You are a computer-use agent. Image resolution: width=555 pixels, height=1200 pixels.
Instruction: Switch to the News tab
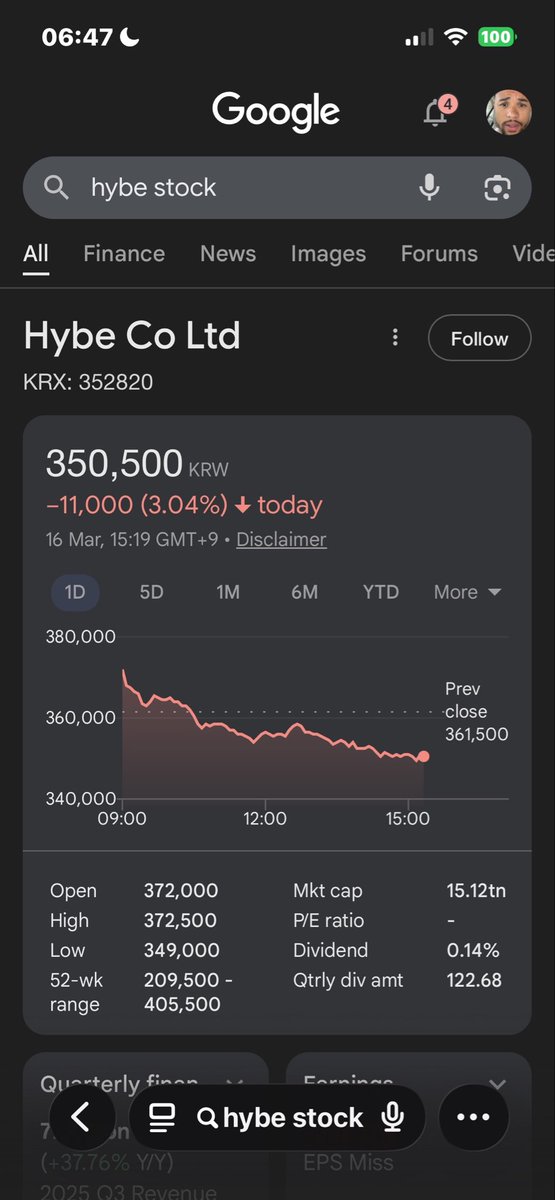[228, 254]
